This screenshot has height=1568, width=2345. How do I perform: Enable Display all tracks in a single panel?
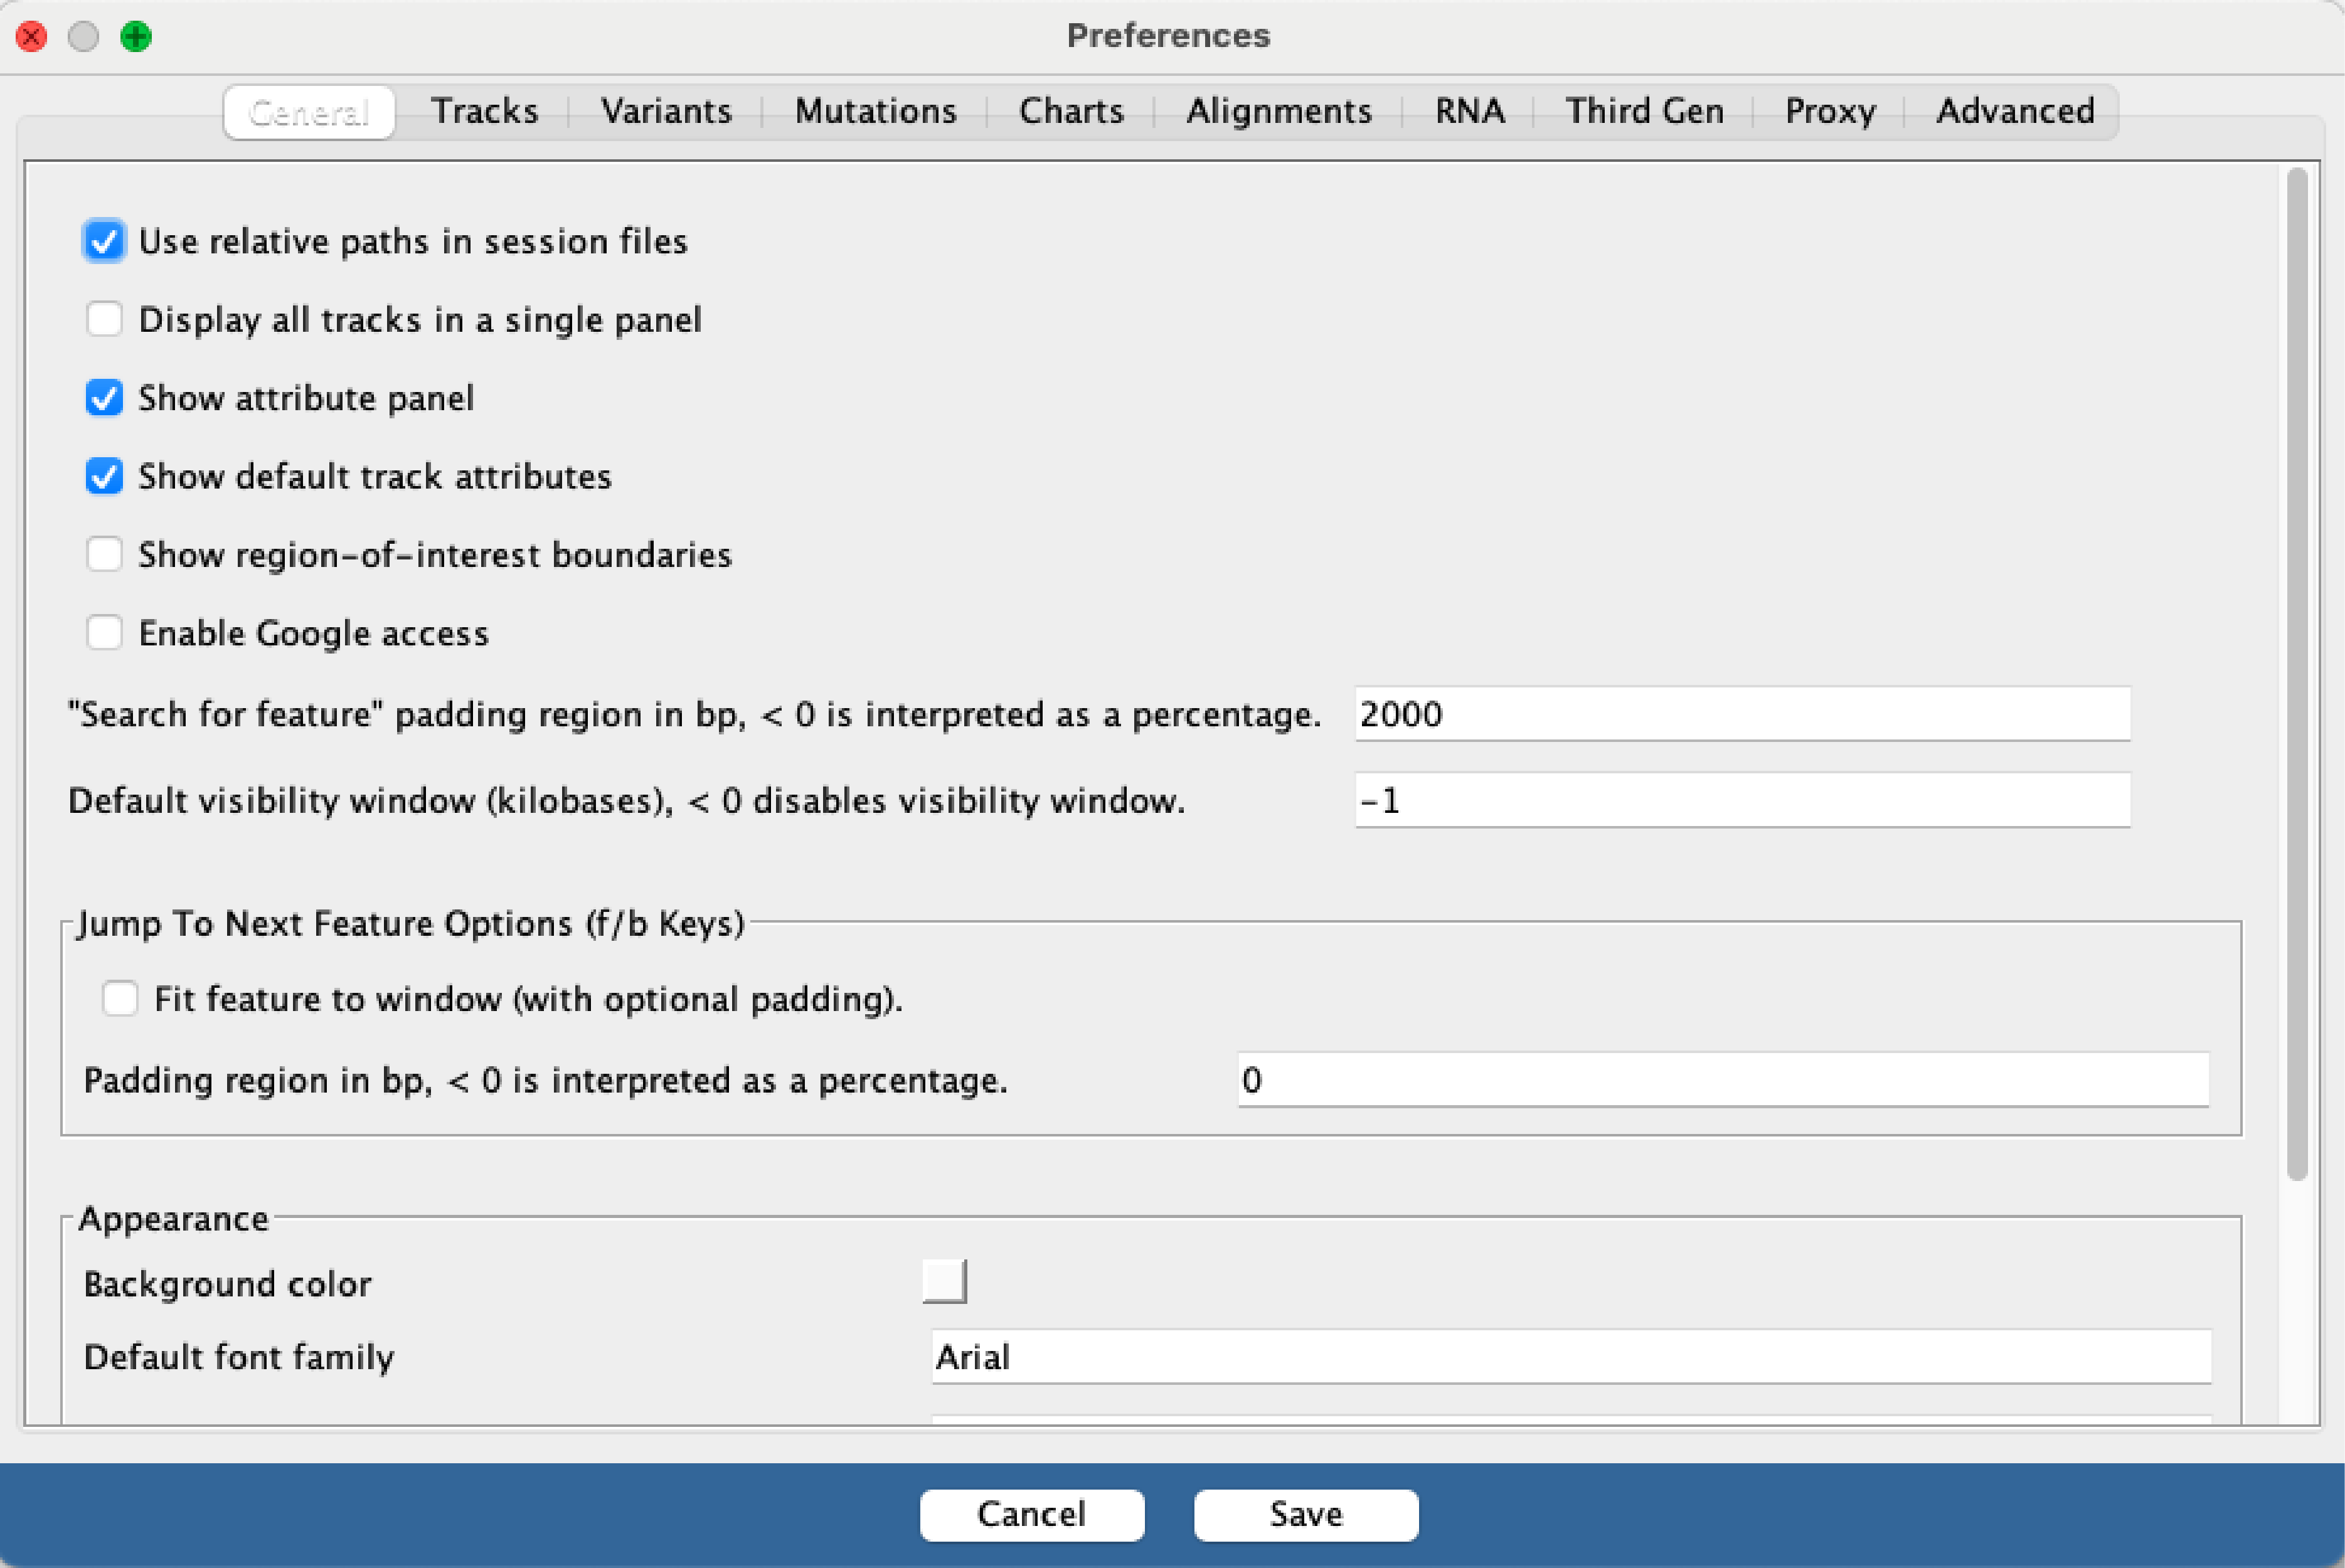pos(104,320)
